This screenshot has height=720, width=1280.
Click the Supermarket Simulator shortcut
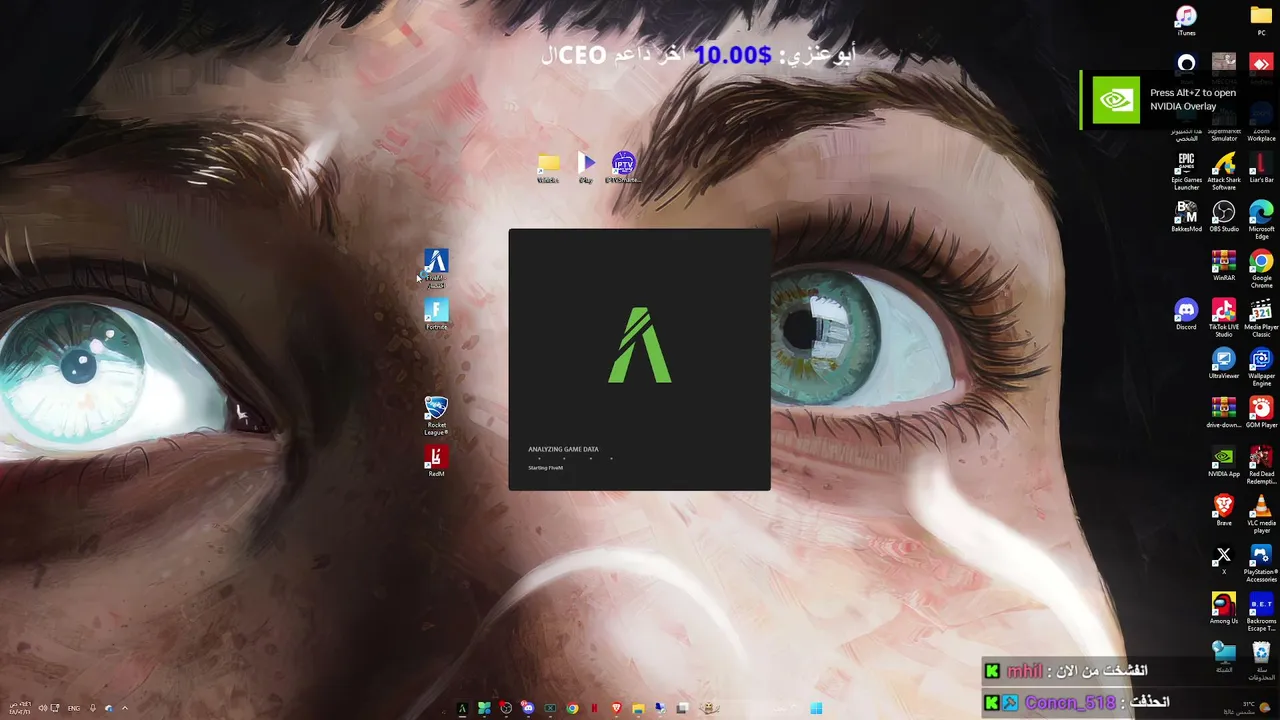pyautogui.click(x=1224, y=123)
